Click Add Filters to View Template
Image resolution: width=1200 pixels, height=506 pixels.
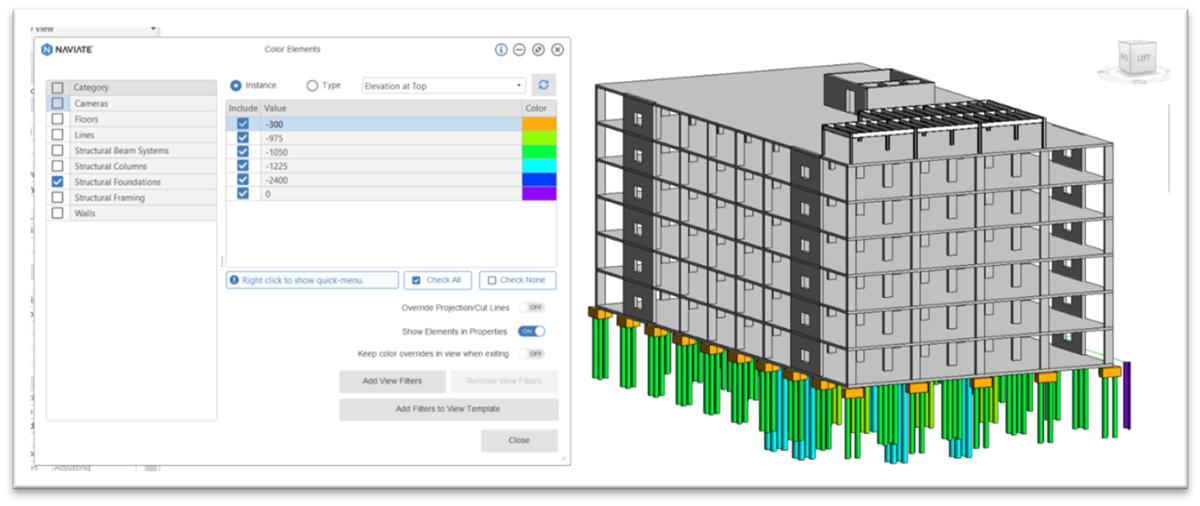pyautogui.click(x=448, y=409)
